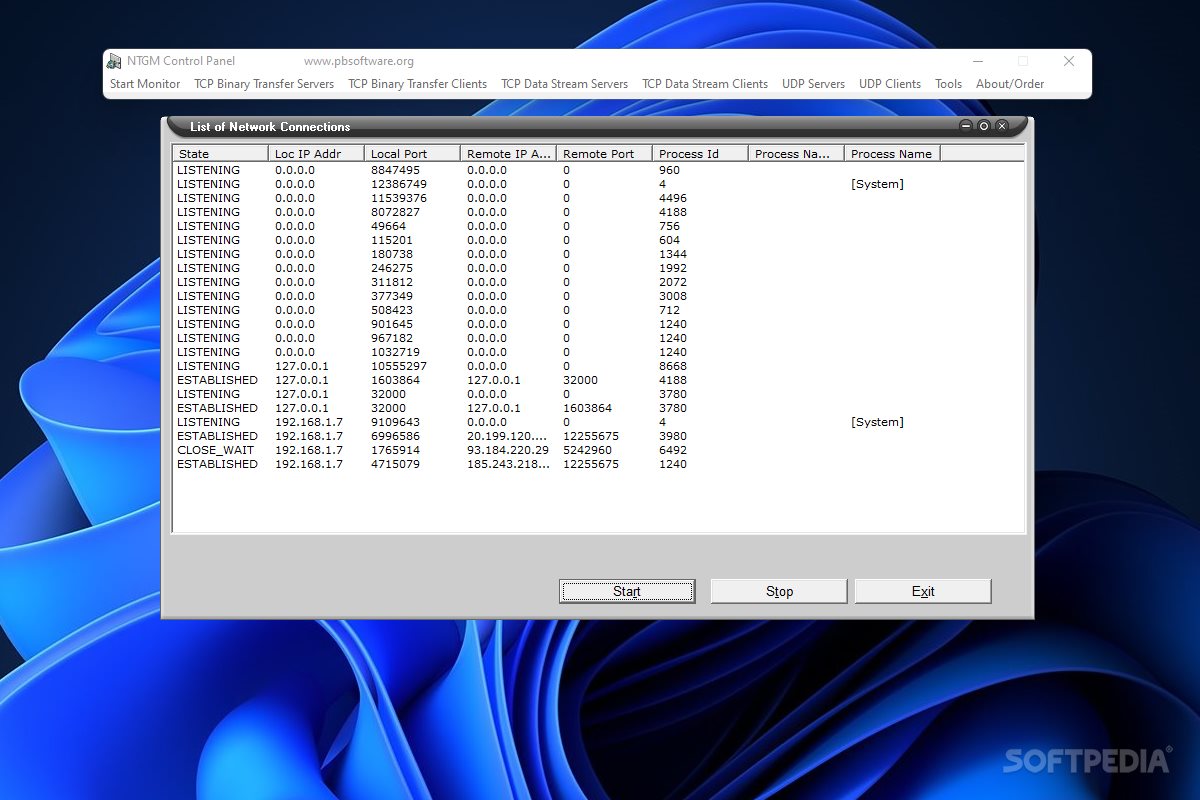Screen dimensions: 1200x800
Task: Open the Start Monitor menu
Action: tap(145, 84)
